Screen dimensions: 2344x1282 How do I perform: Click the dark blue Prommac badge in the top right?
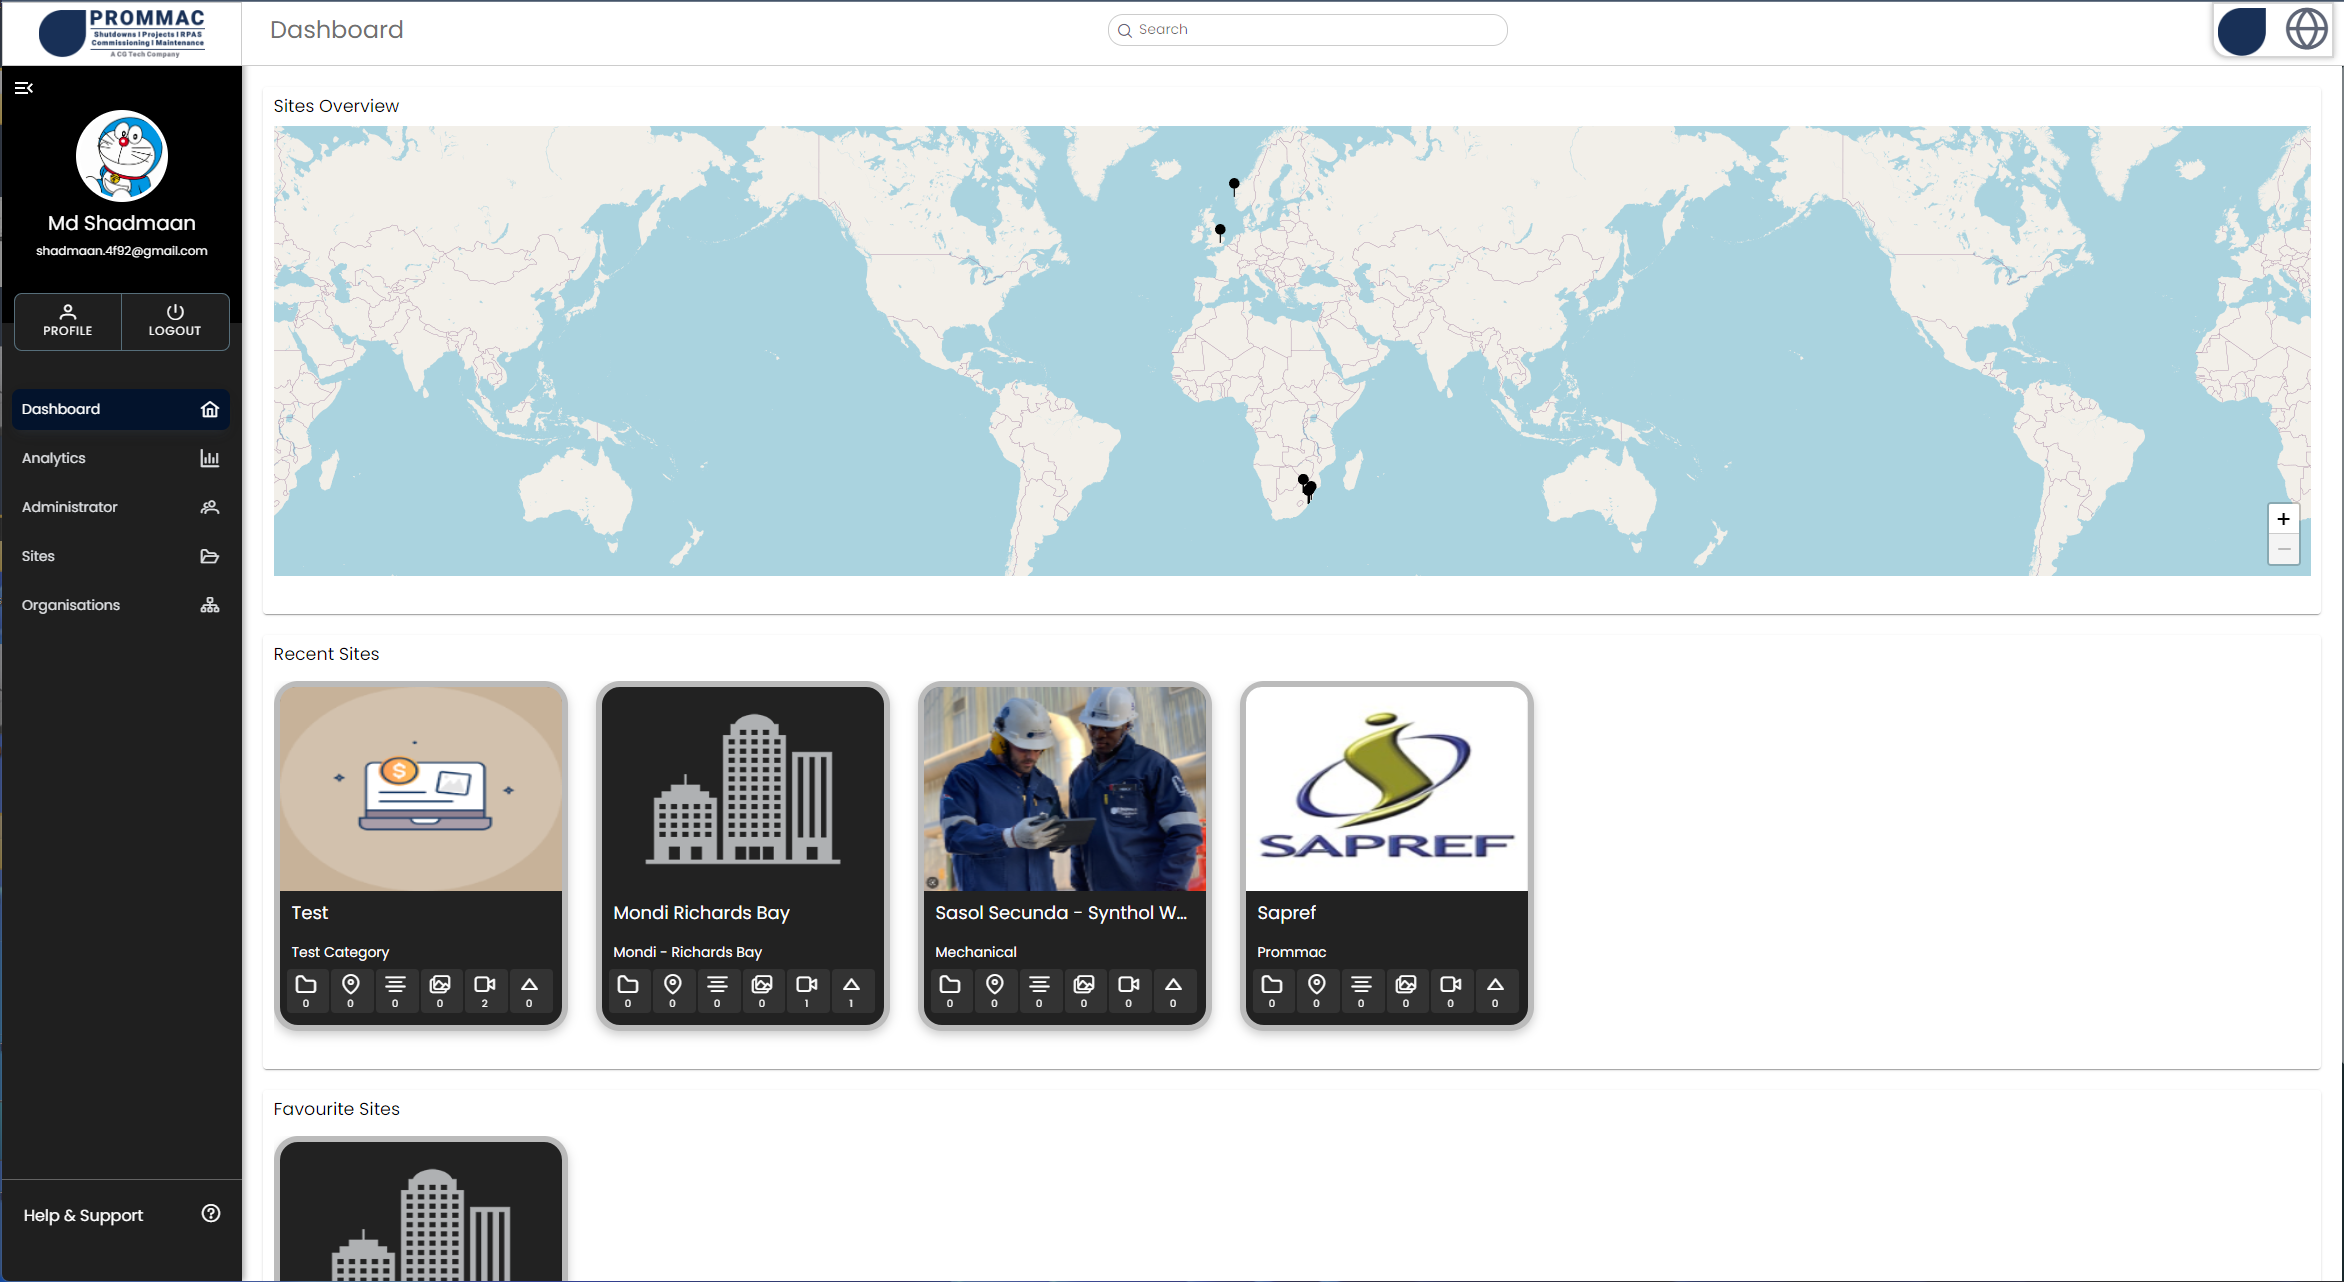2242,30
